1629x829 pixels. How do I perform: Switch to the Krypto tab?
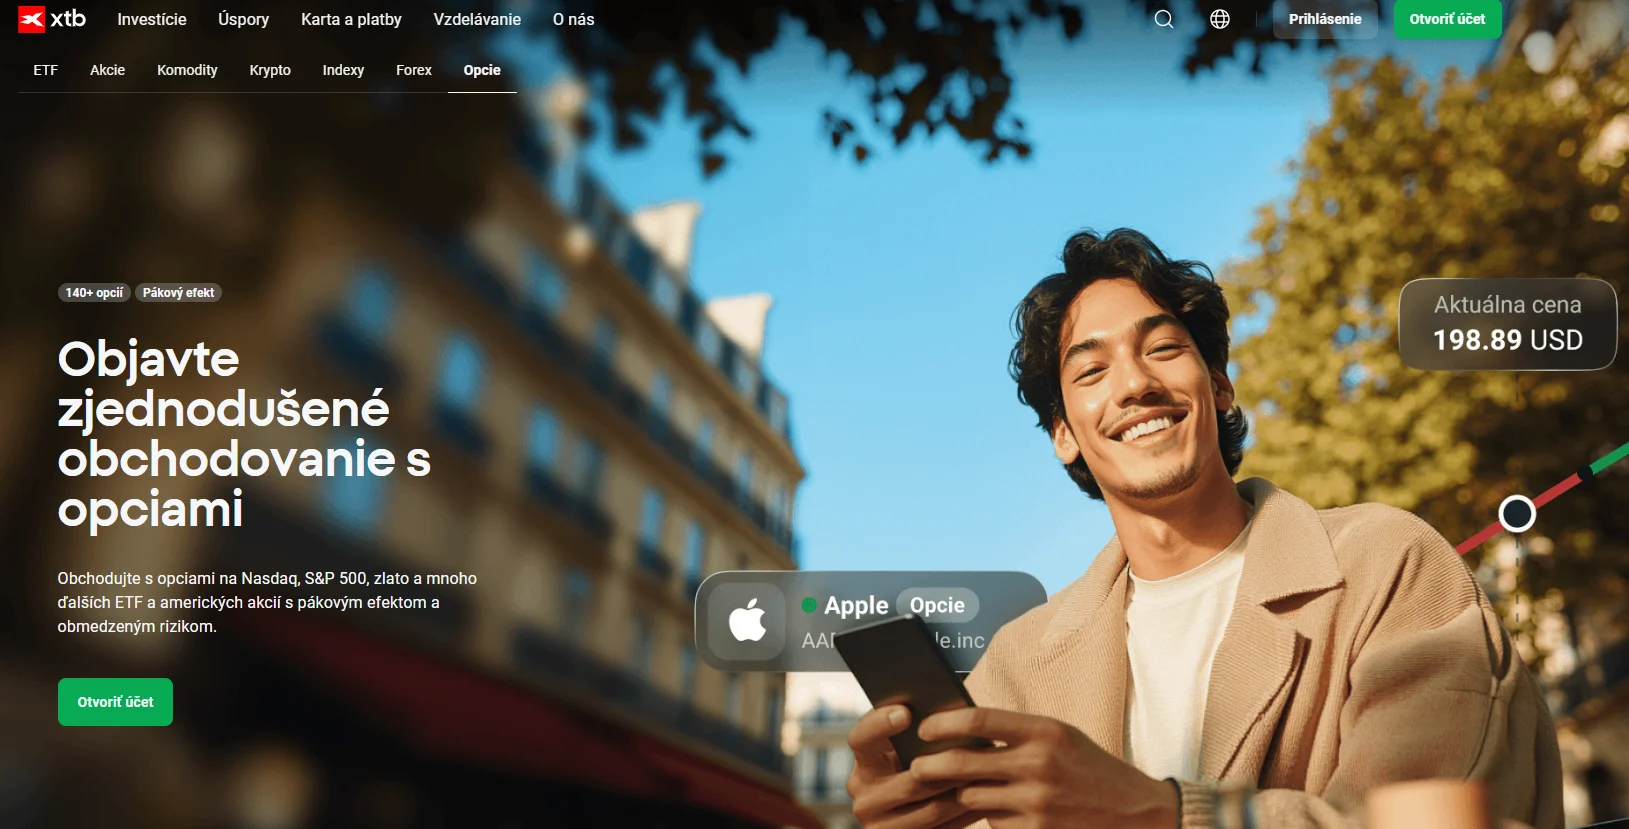click(270, 70)
